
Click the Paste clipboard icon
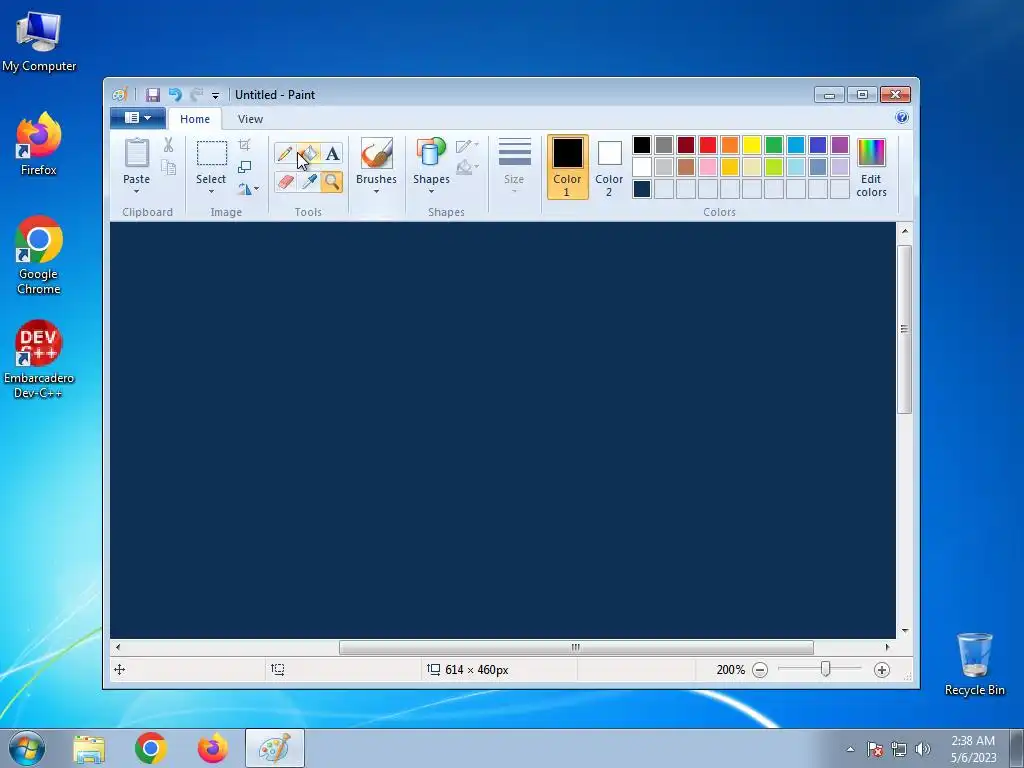[x=136, y=153]
